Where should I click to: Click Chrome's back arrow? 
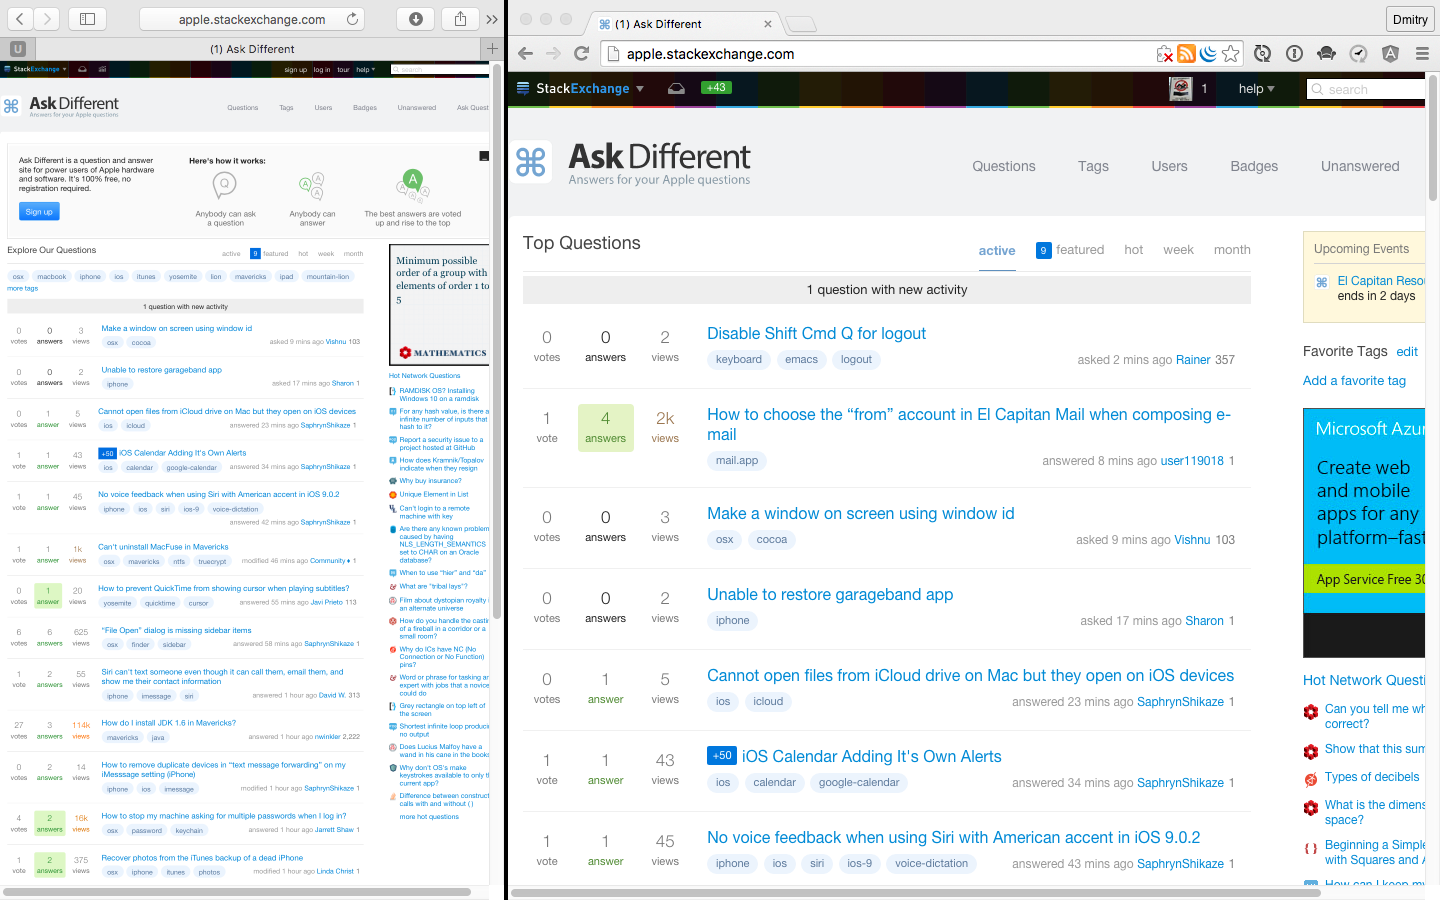(526, 54)
